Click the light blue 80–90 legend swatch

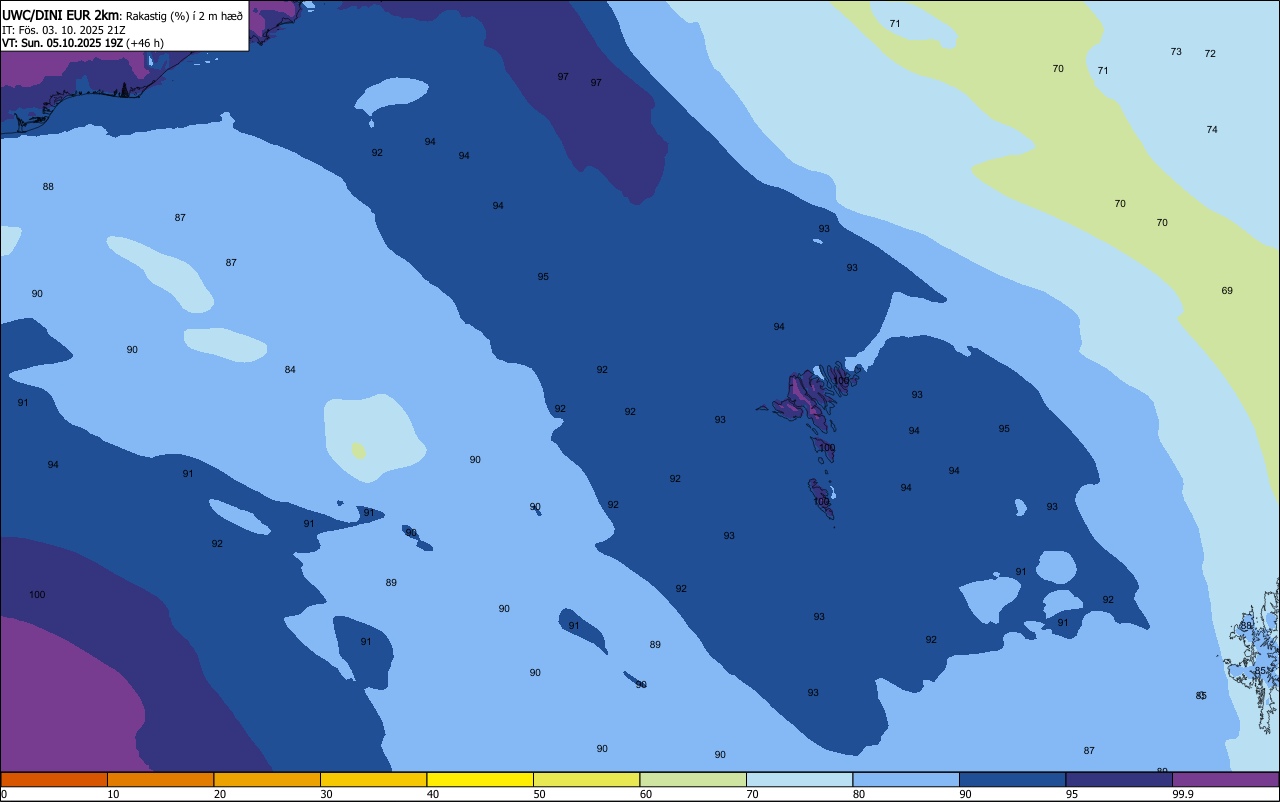point(906,779)
